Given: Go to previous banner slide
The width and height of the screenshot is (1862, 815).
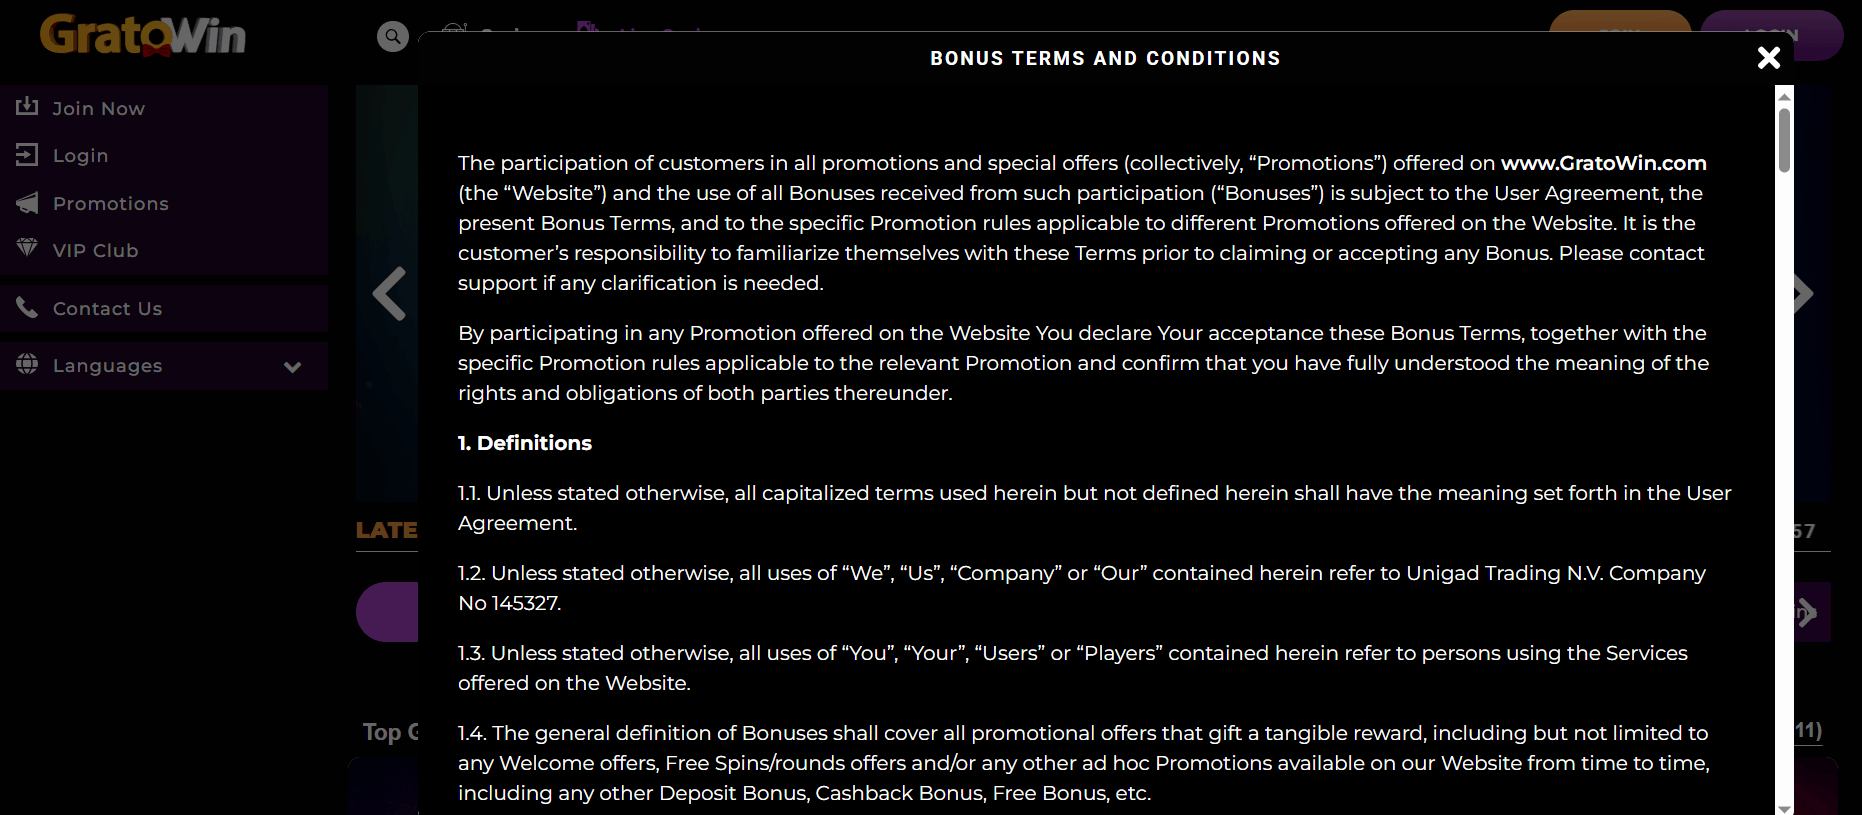Looking at the screenshot, I should [389, 294].
